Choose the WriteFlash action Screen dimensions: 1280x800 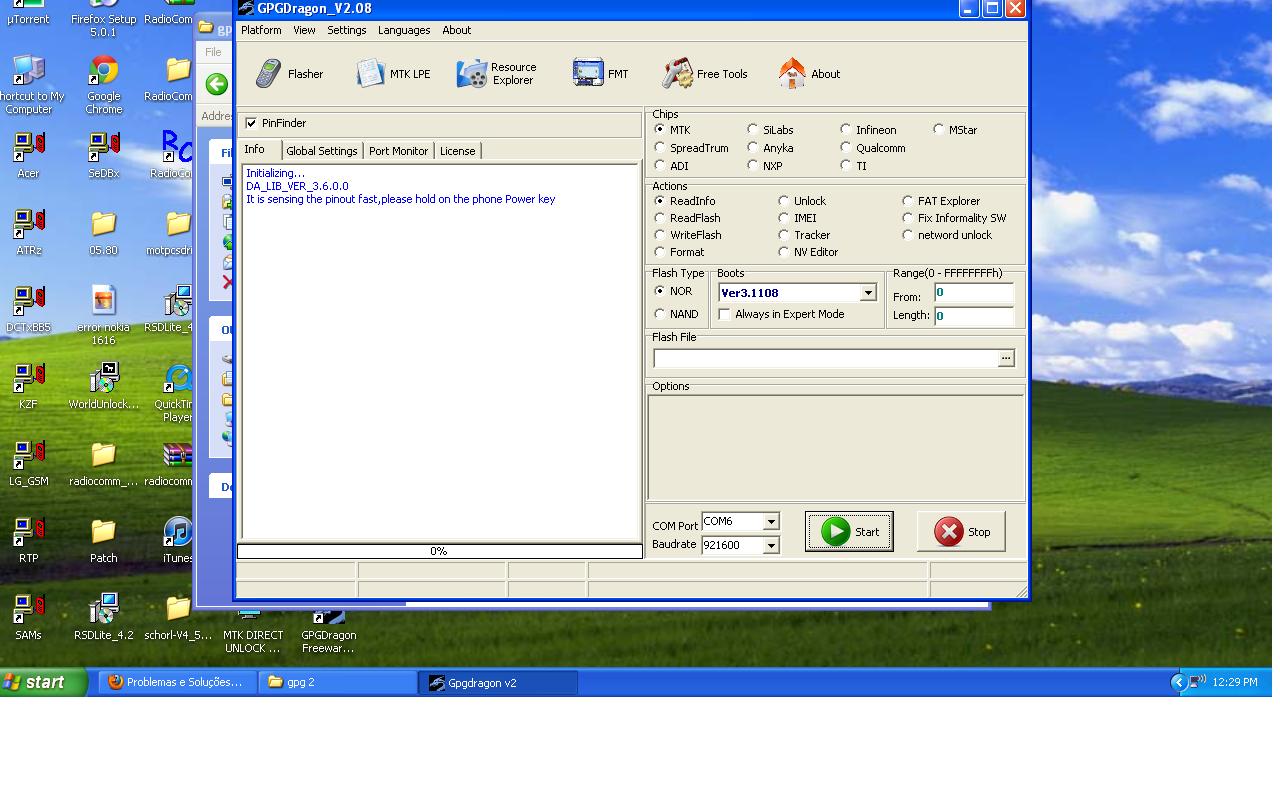660,235
